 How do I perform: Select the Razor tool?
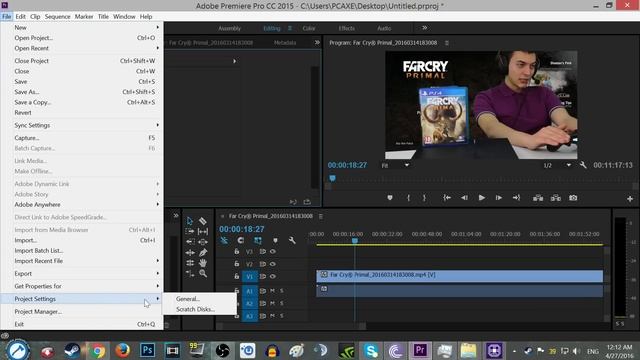(202, 221)
